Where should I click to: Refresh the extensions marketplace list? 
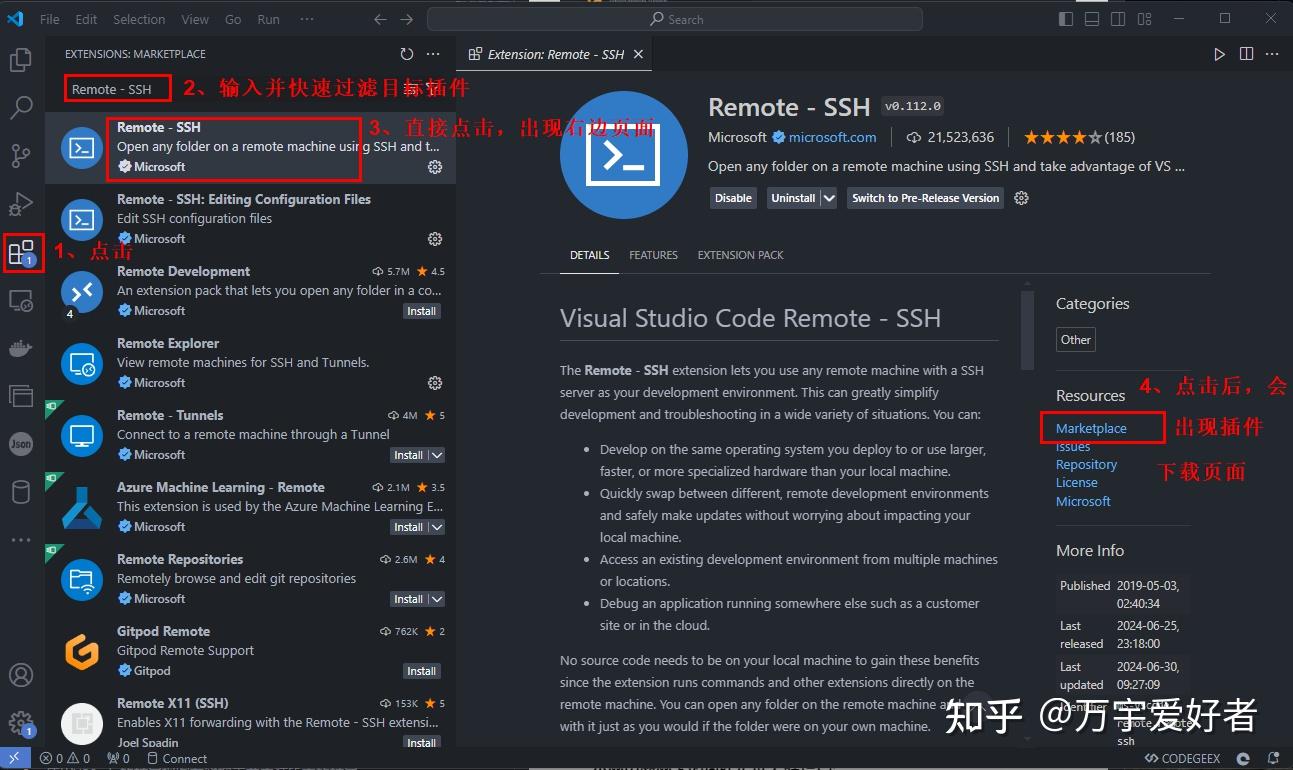[x=406, y=54]
